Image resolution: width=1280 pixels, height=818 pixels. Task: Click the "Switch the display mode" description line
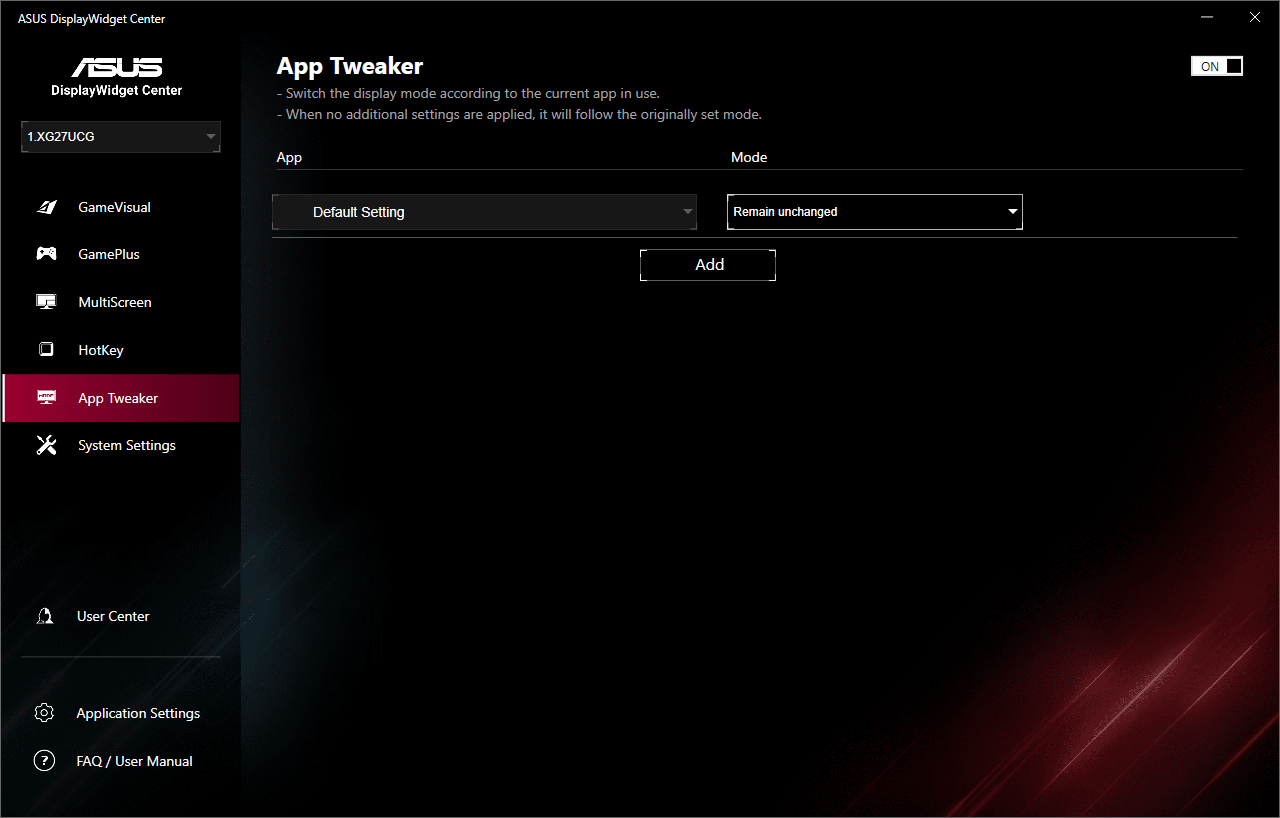click(468, 94)
